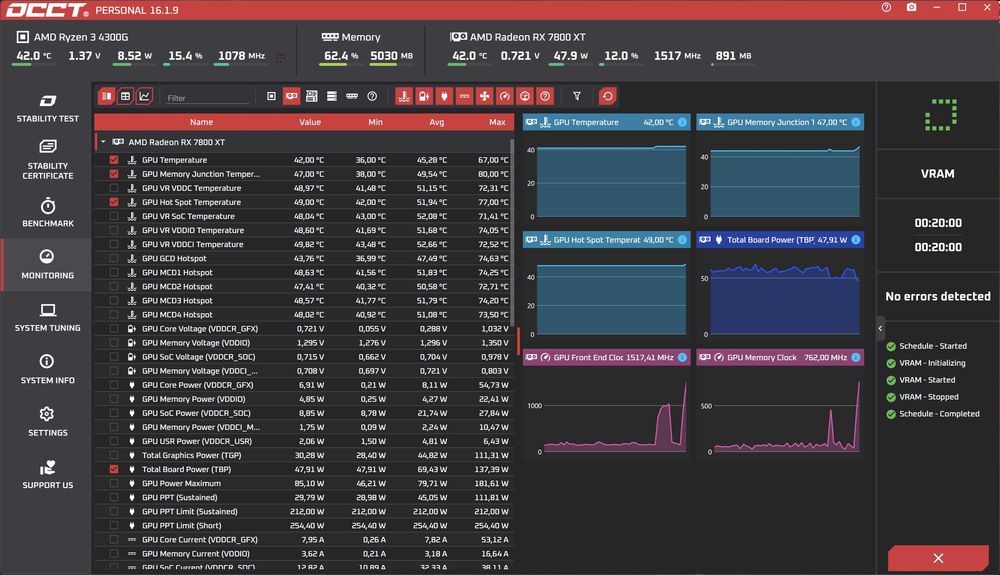Uncheck GPU Memory Junction Temperature checkbox

point(114,174)
